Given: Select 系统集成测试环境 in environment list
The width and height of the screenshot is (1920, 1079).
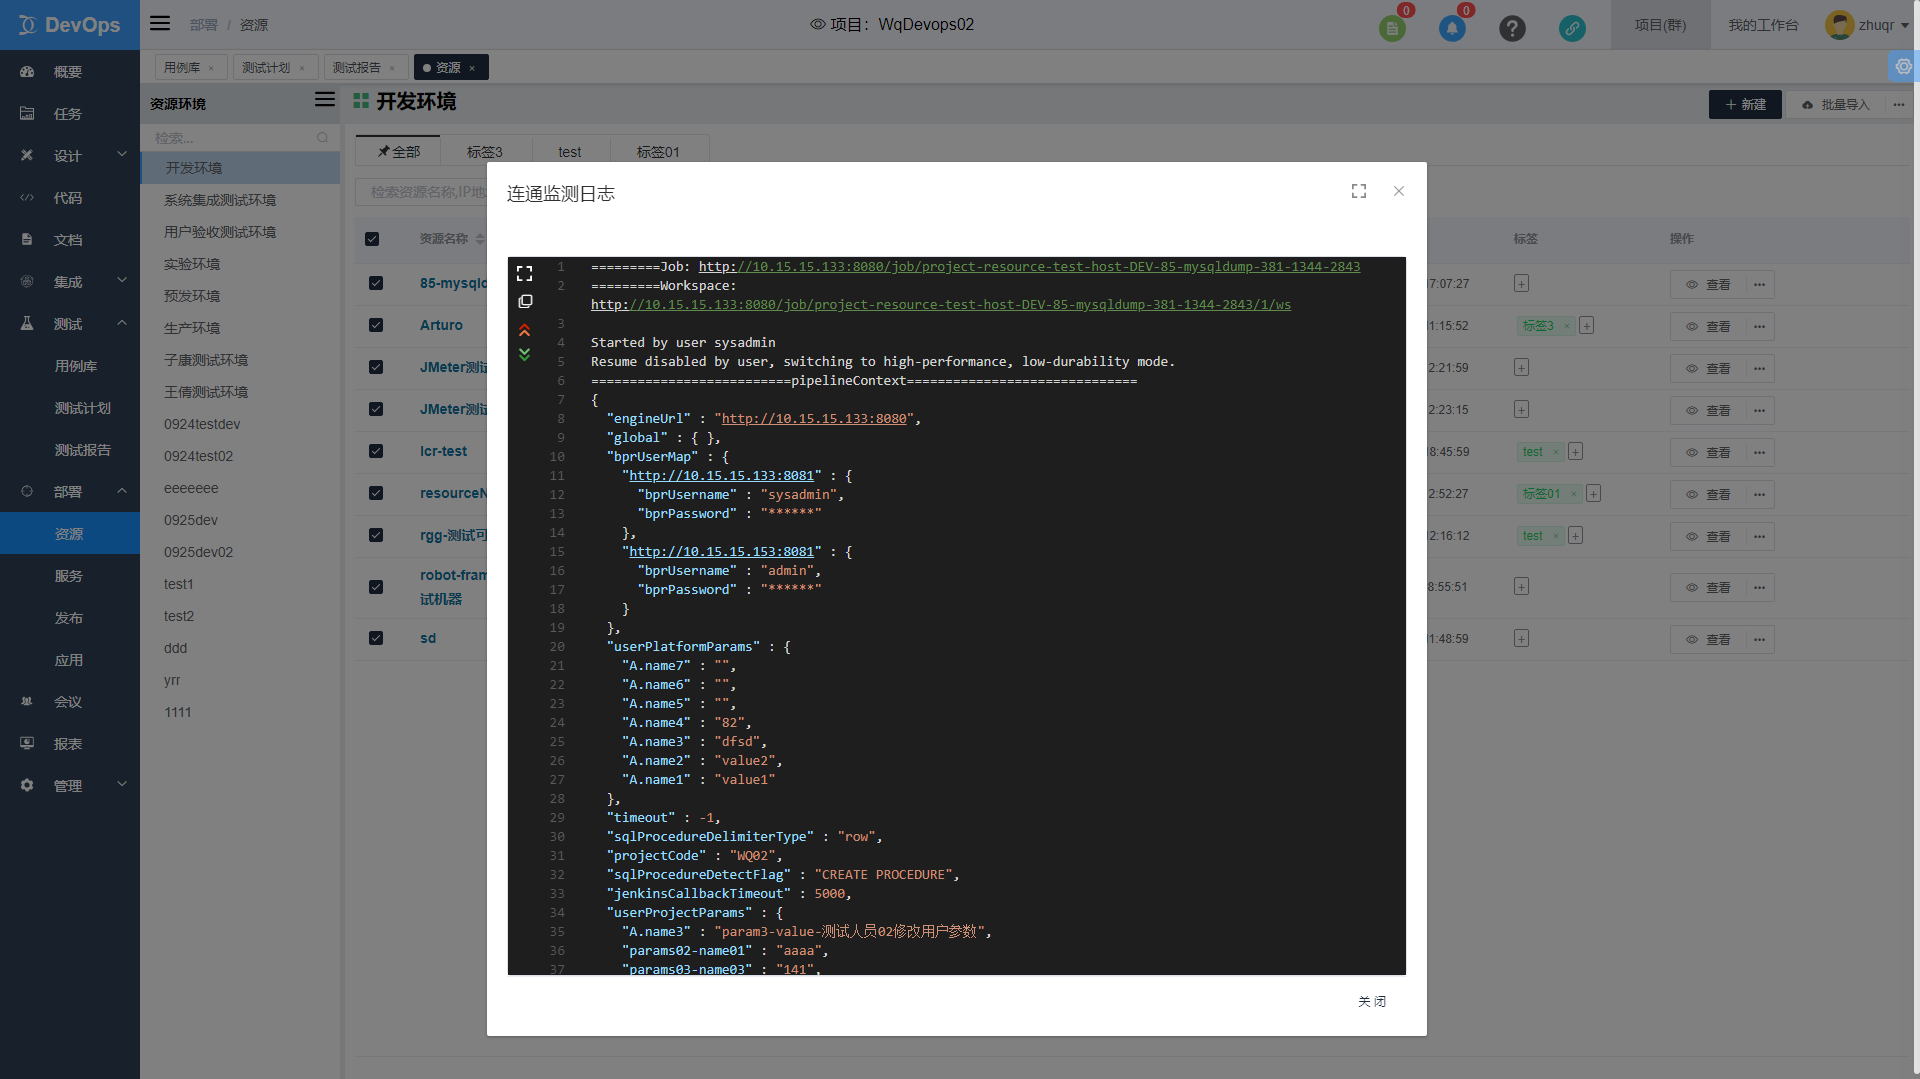Looking at the screenshot, I should tap(220, 200).
